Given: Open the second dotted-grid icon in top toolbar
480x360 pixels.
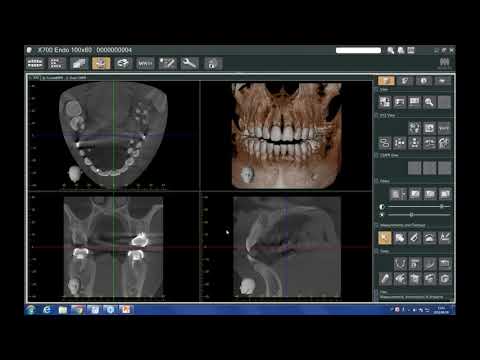Looking at the screenshot, I should click(57, 63).
